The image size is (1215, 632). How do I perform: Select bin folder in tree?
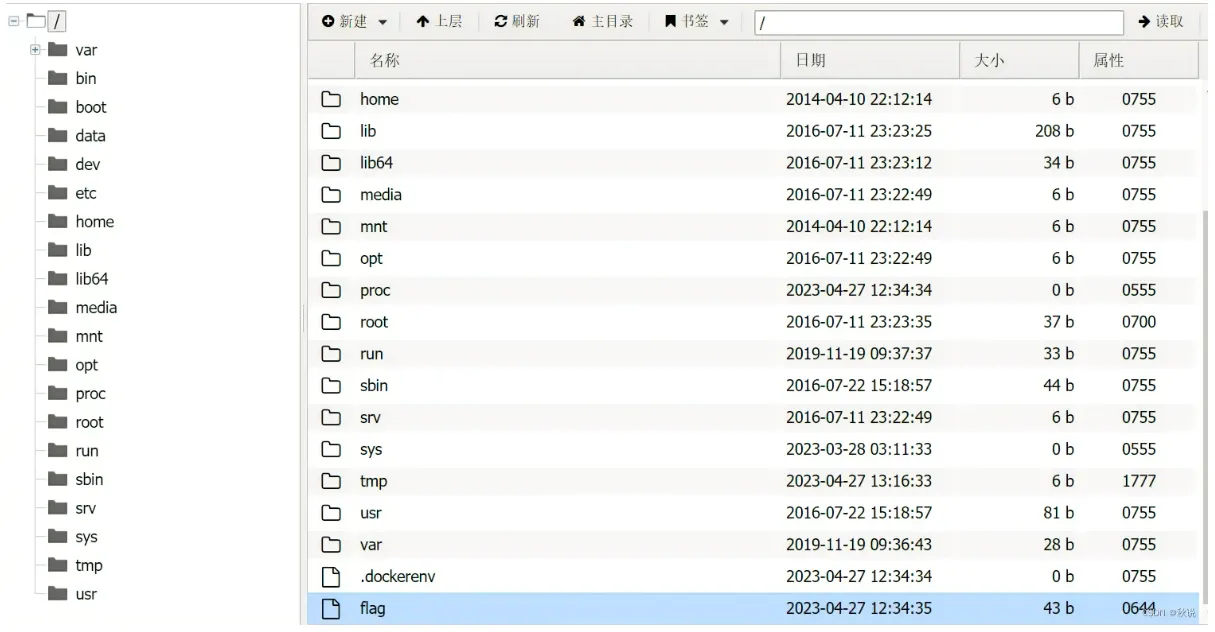coord(86,78)
